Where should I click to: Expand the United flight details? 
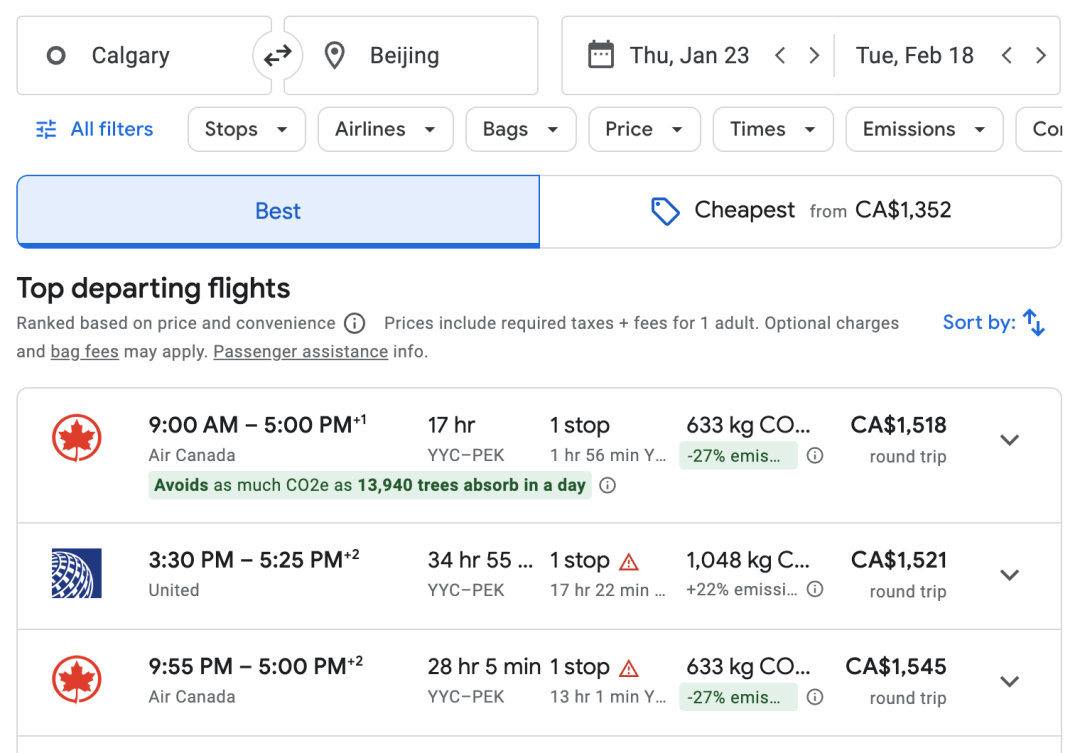click(x=1010, y=575)
